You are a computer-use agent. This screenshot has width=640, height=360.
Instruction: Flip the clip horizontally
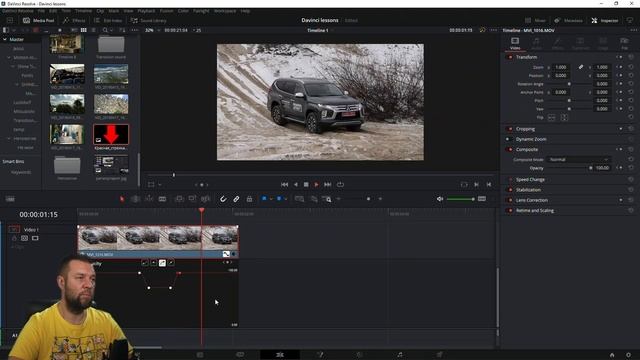(x=551, y=118)
